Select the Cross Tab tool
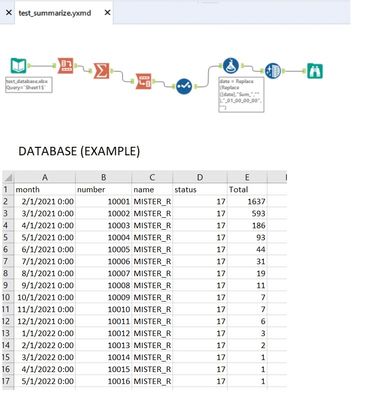375x400 pixels. click(x=144, y=81)
